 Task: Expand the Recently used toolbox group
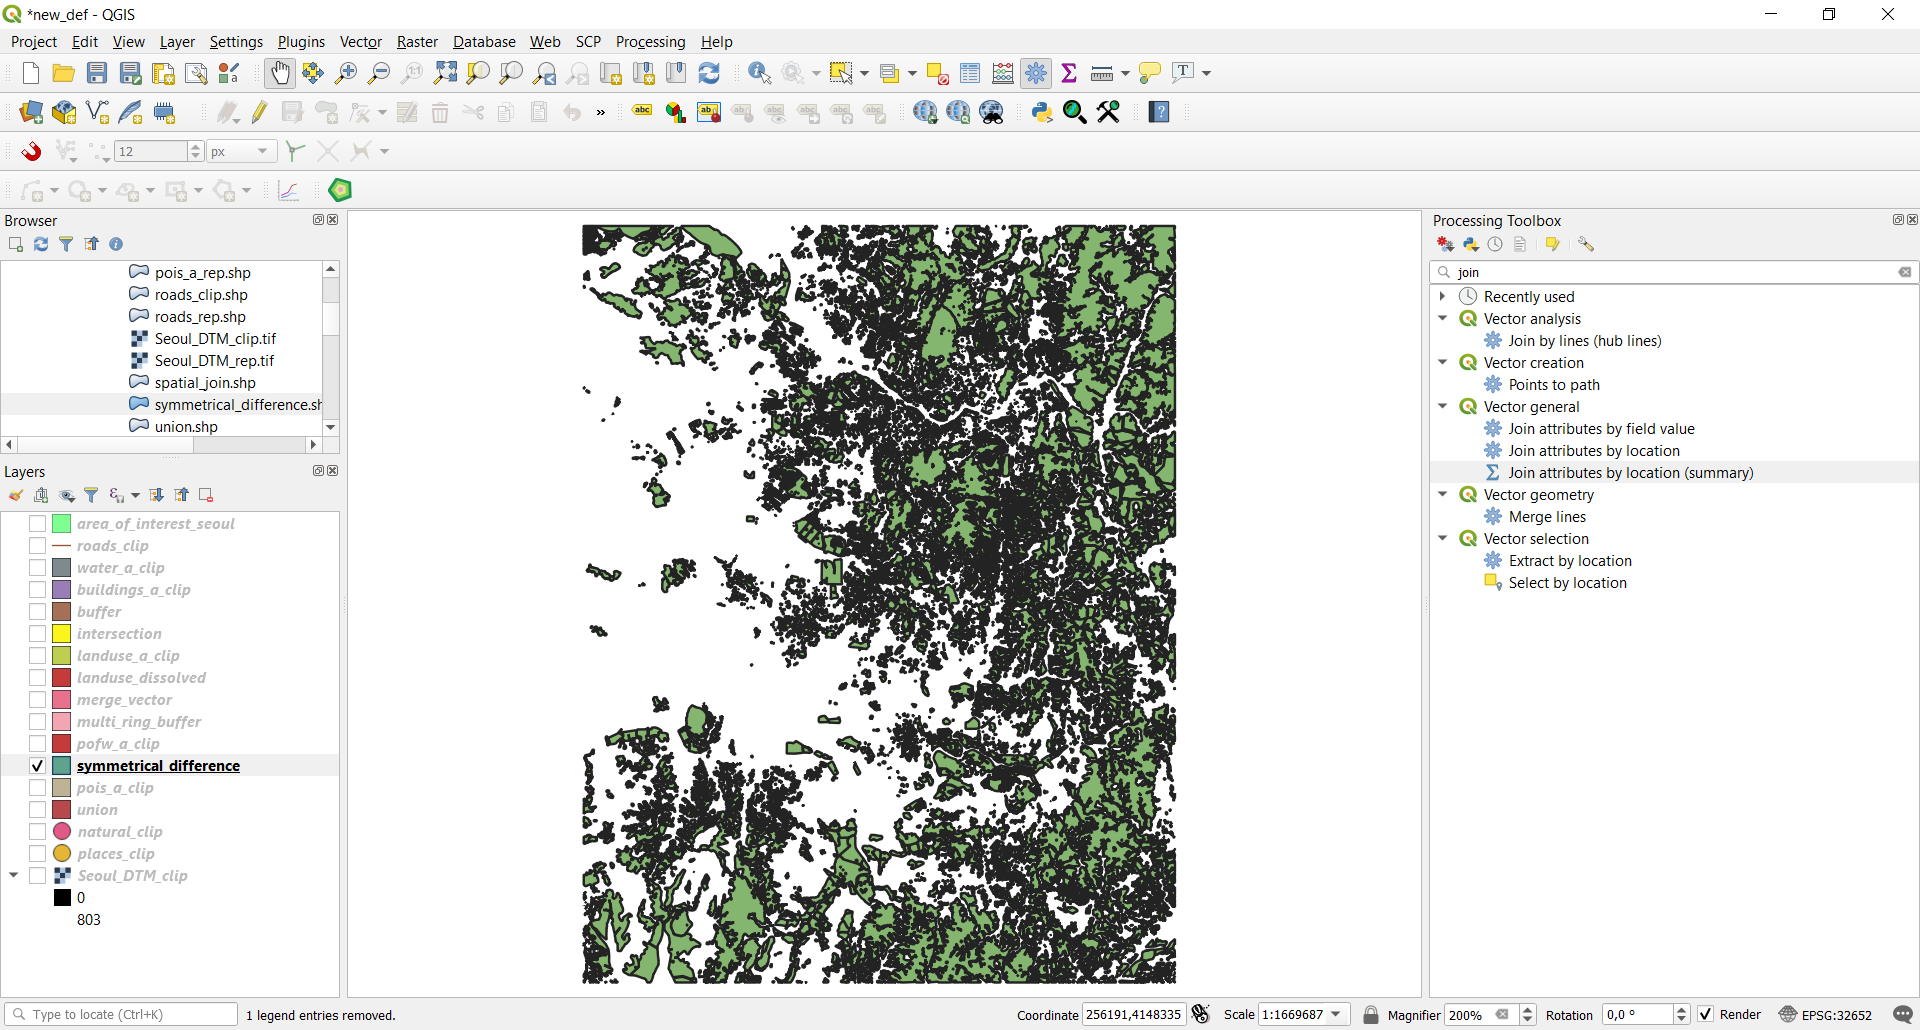(x=1442, y=297)
